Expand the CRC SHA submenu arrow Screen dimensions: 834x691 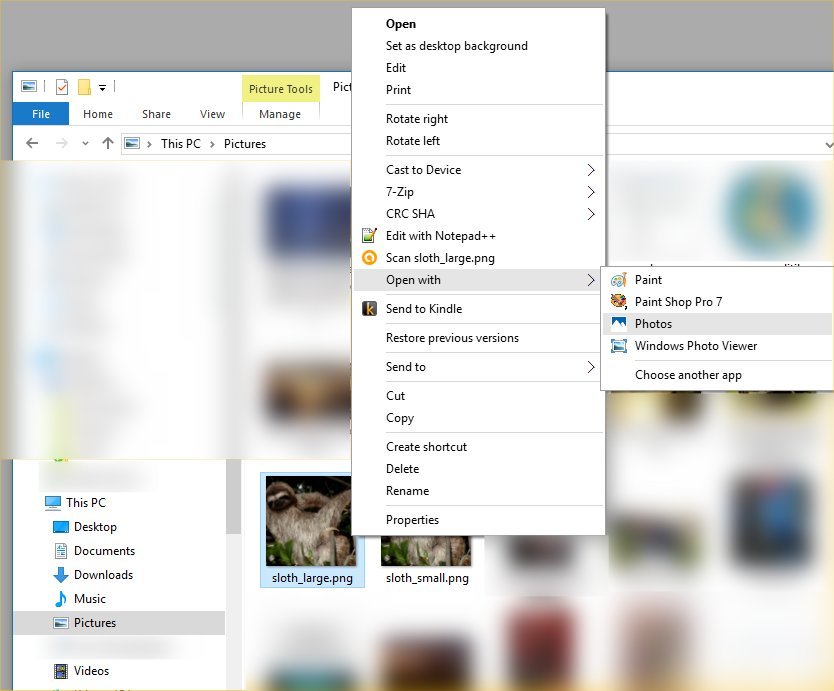click(x=591, y=214)
